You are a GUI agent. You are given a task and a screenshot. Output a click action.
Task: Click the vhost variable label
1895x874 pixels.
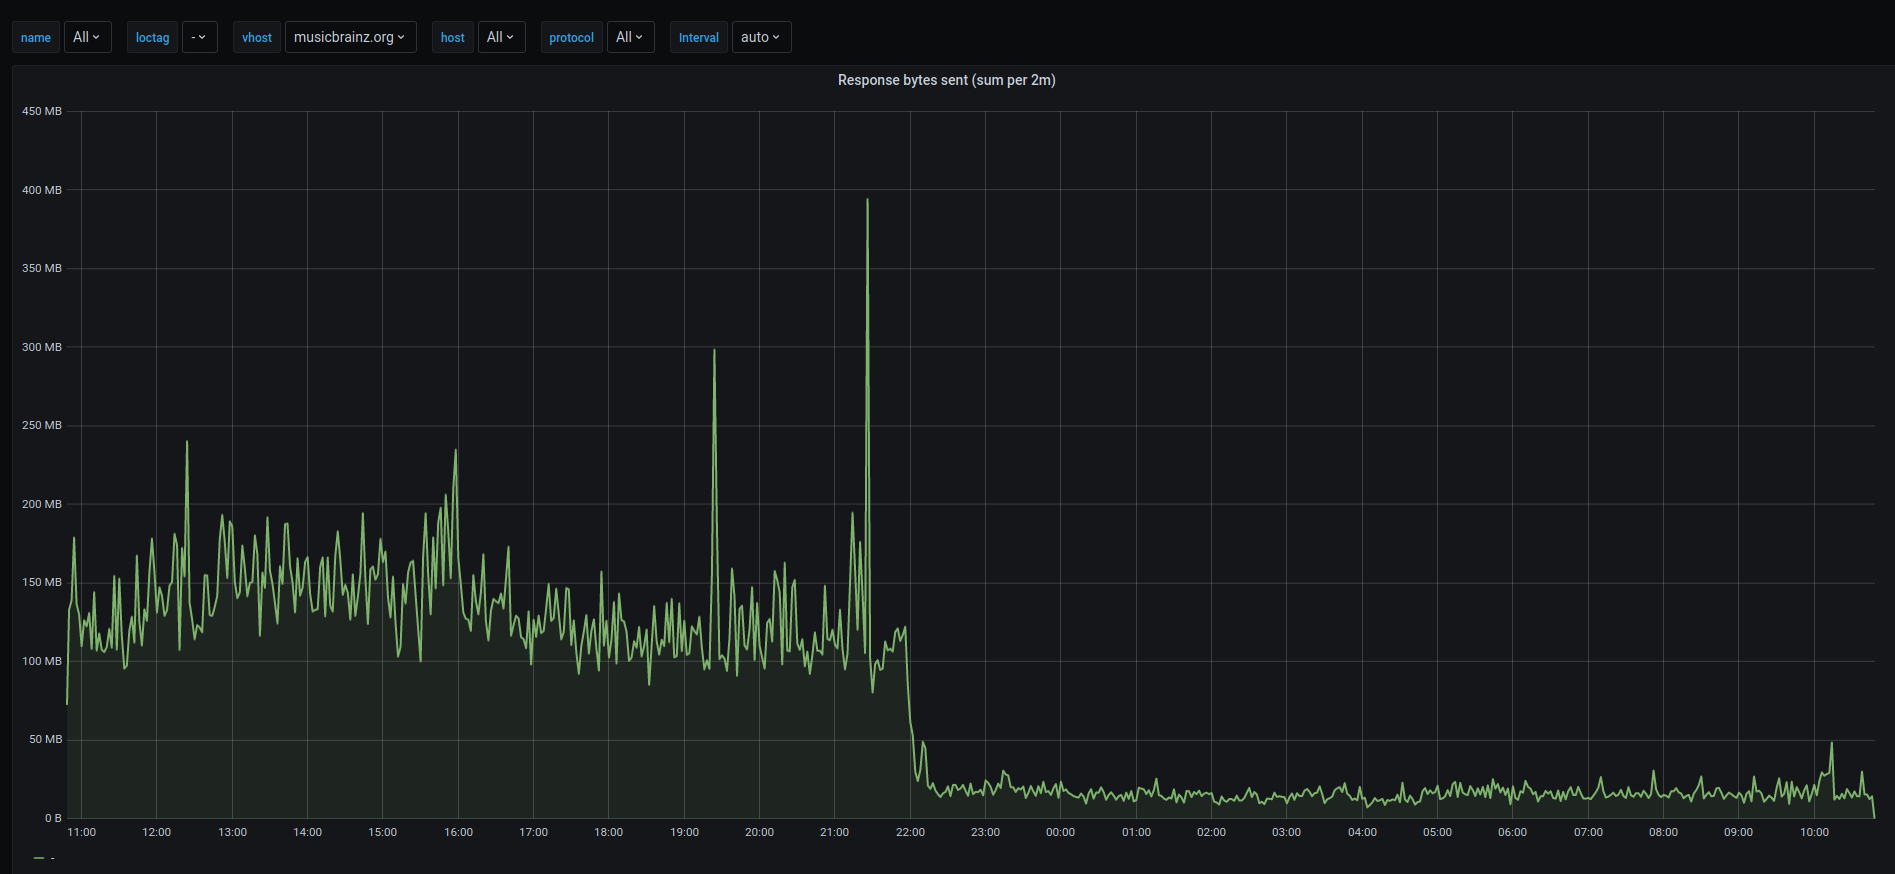[x=257, y=37]
